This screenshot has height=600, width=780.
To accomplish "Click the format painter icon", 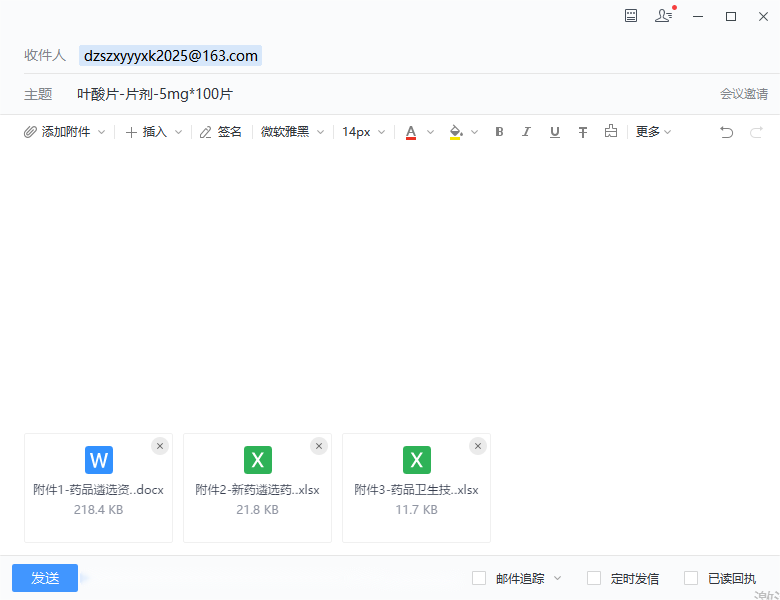I will (x=610, y=132).
